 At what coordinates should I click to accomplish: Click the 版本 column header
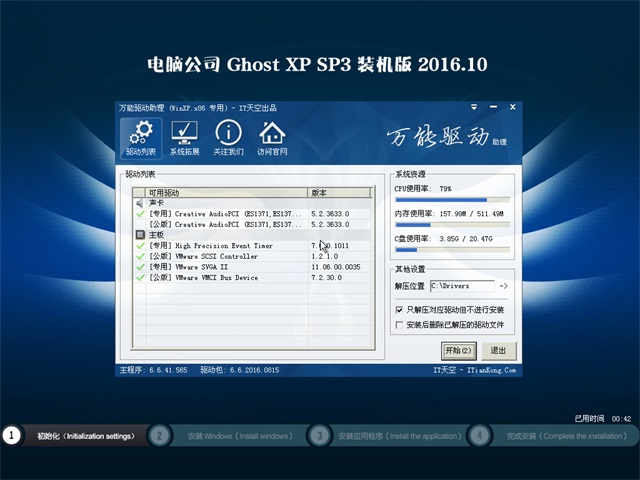(x=339, y=193)
